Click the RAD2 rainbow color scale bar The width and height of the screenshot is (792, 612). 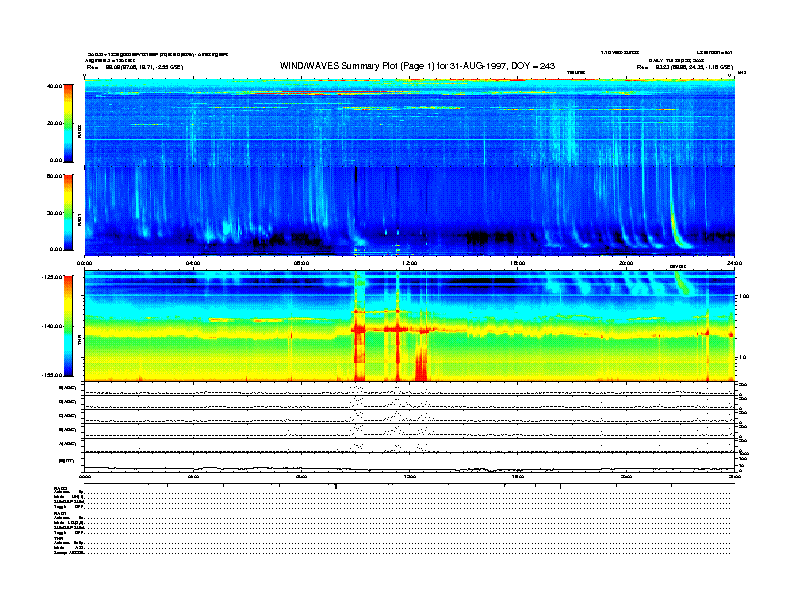(68, 123)
